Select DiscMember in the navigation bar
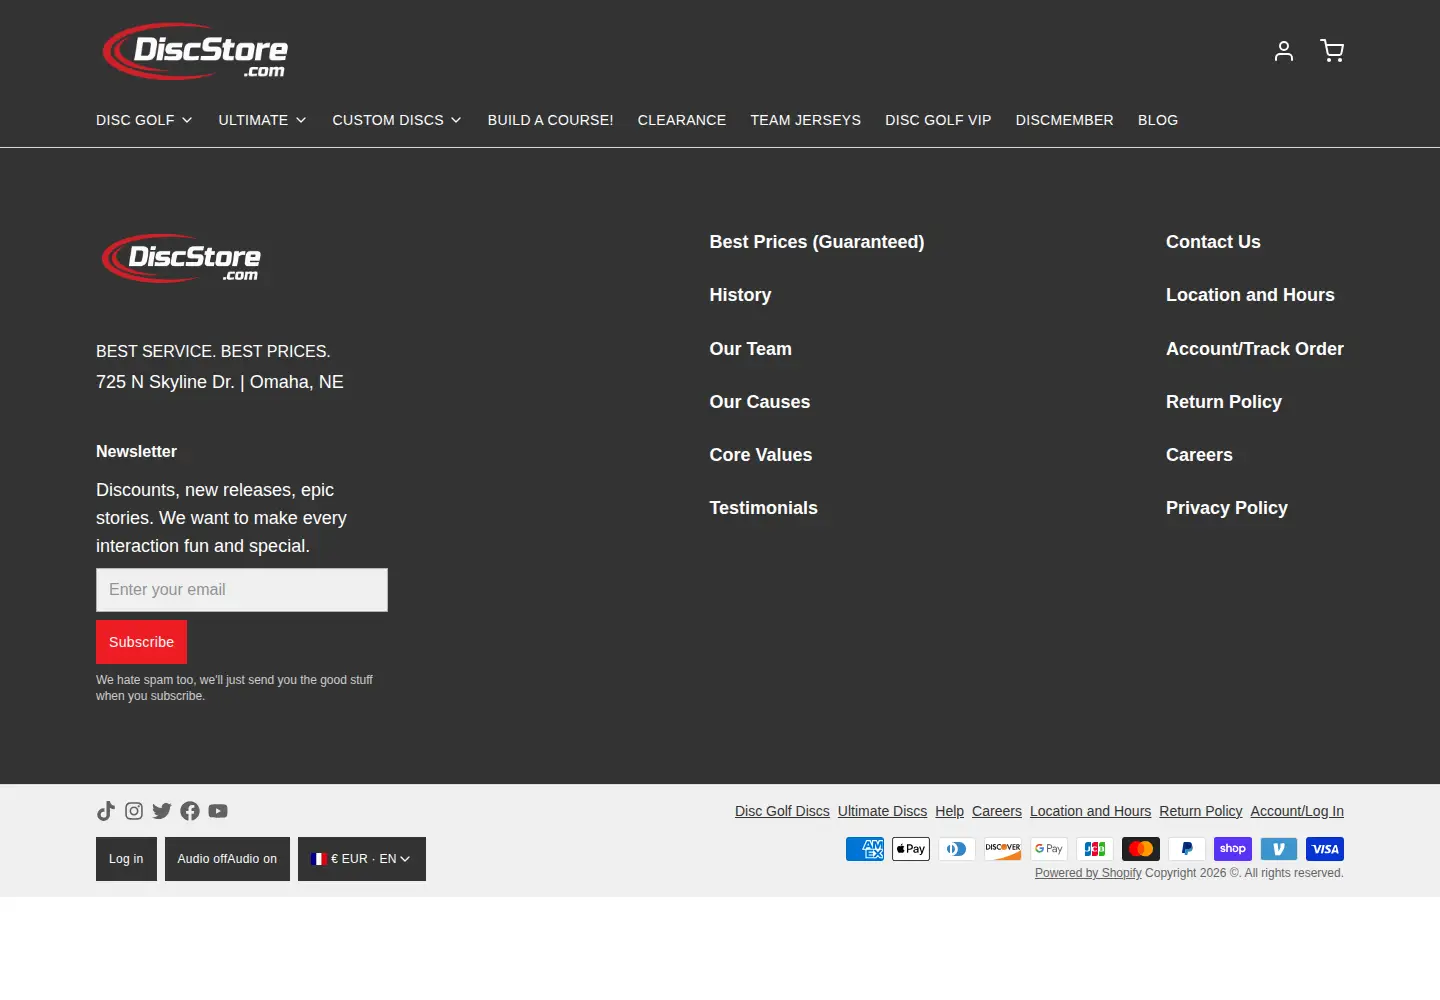1440x1000 pixels. (1065, 120)
